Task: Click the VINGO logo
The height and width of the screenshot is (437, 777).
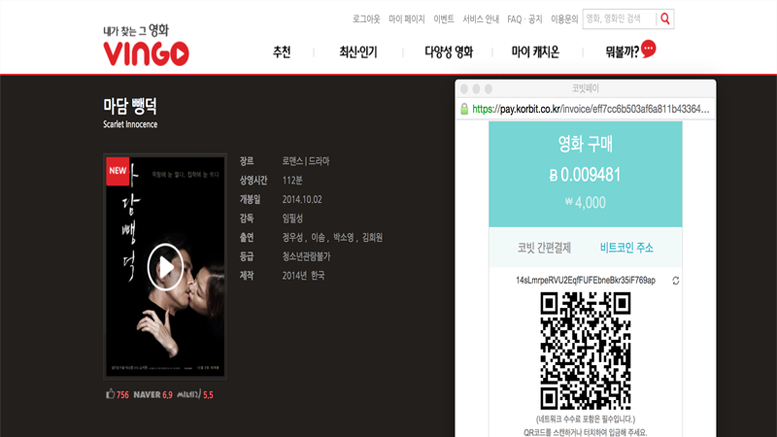Action: 146,54
